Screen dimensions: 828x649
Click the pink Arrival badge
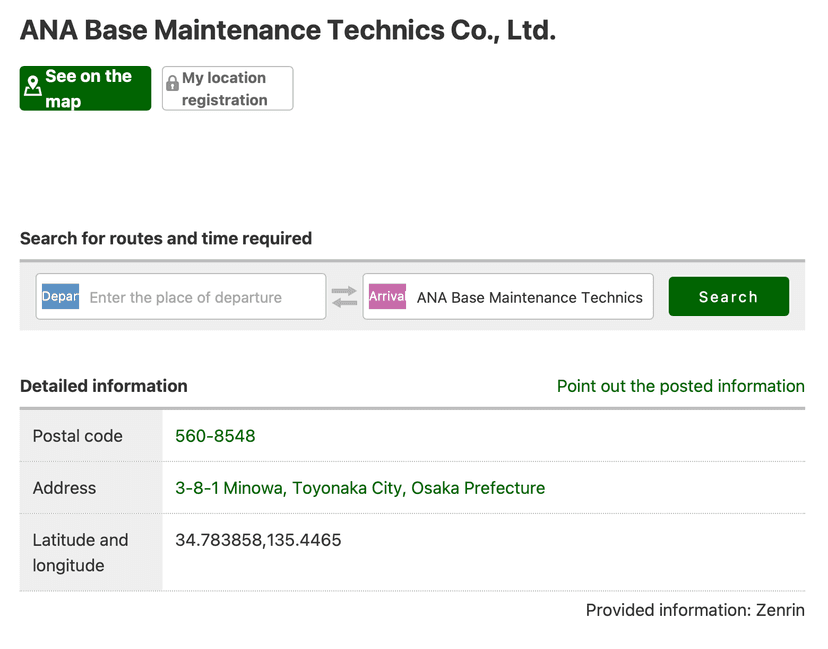pyautogui.click(x=387, y=297)
